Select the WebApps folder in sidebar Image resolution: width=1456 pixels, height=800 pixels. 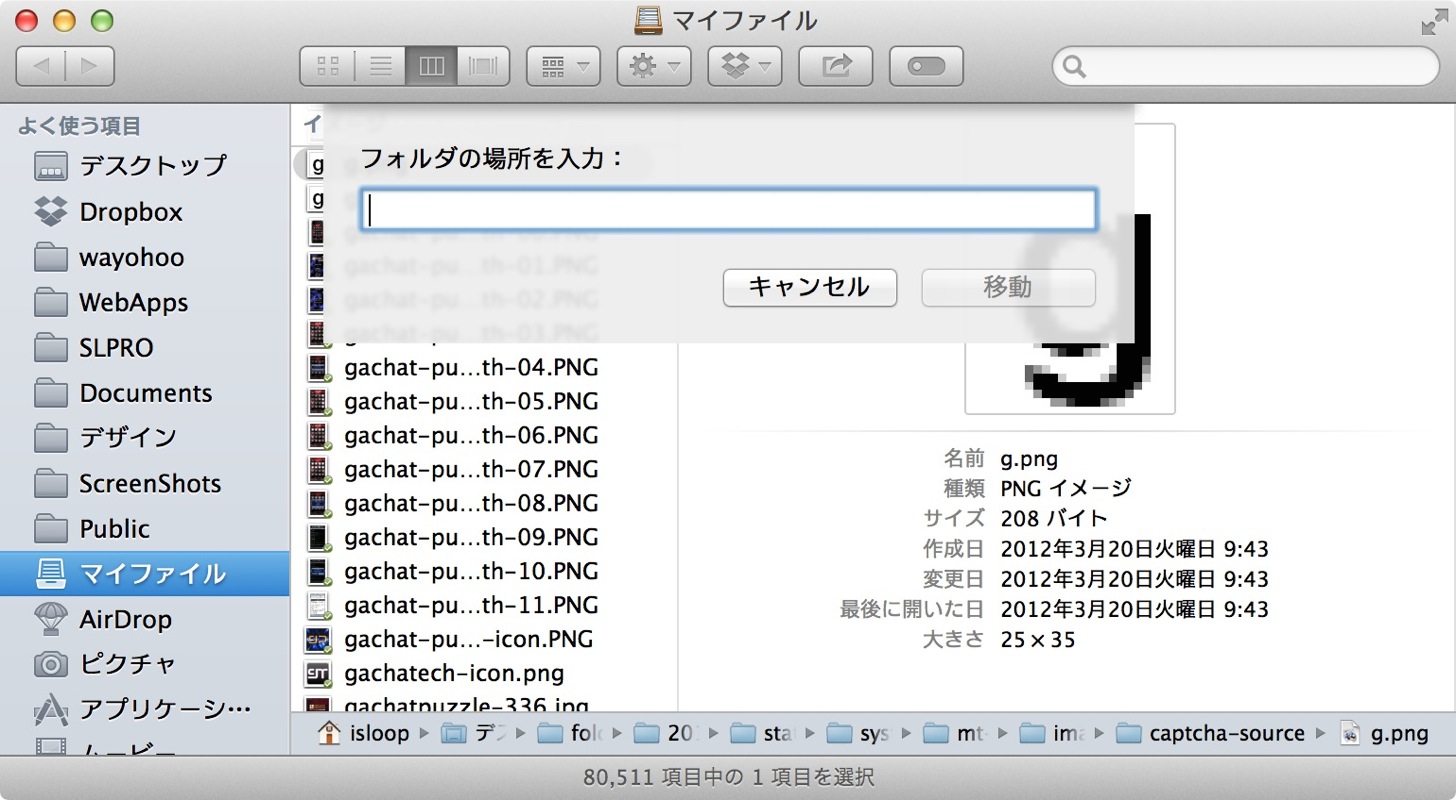pos(145,302)
